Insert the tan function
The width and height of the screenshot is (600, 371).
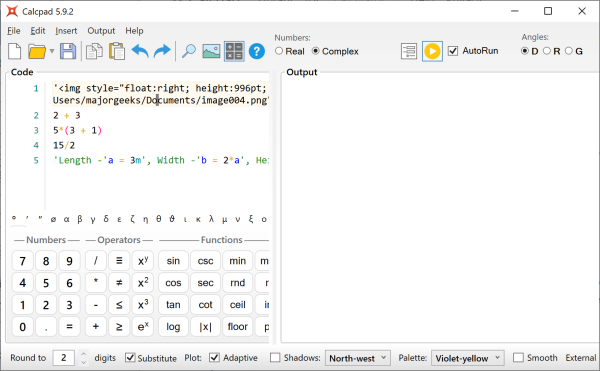[x=173, y=305]
